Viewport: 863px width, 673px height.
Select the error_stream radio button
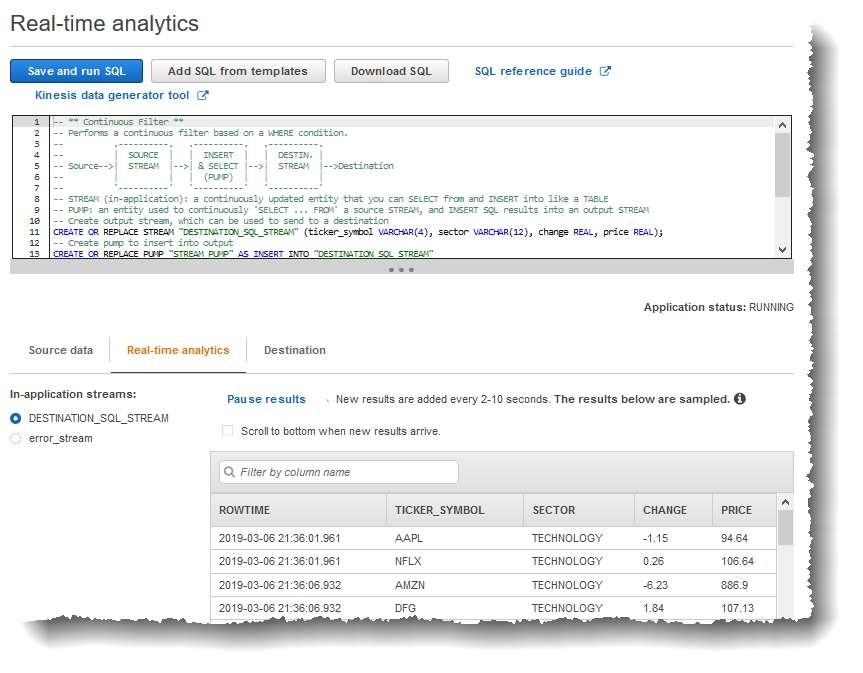(x=16, y=438)
